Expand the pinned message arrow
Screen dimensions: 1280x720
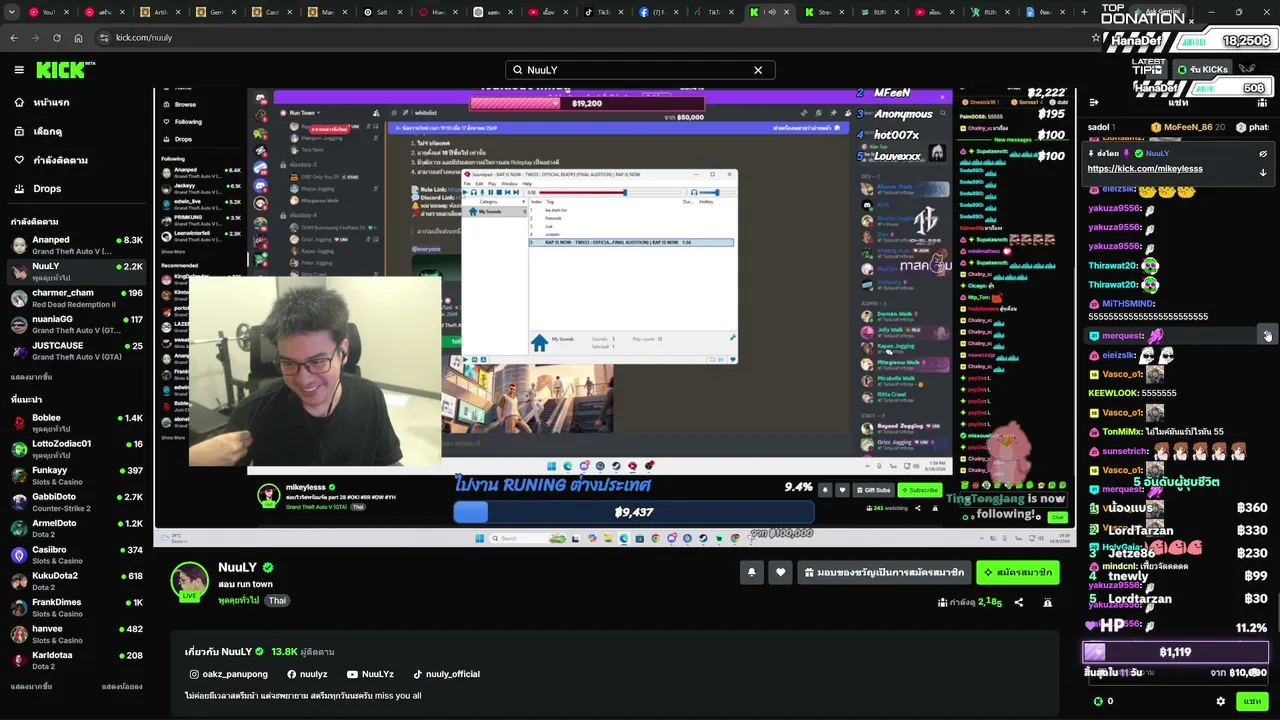coord(1263,172)
